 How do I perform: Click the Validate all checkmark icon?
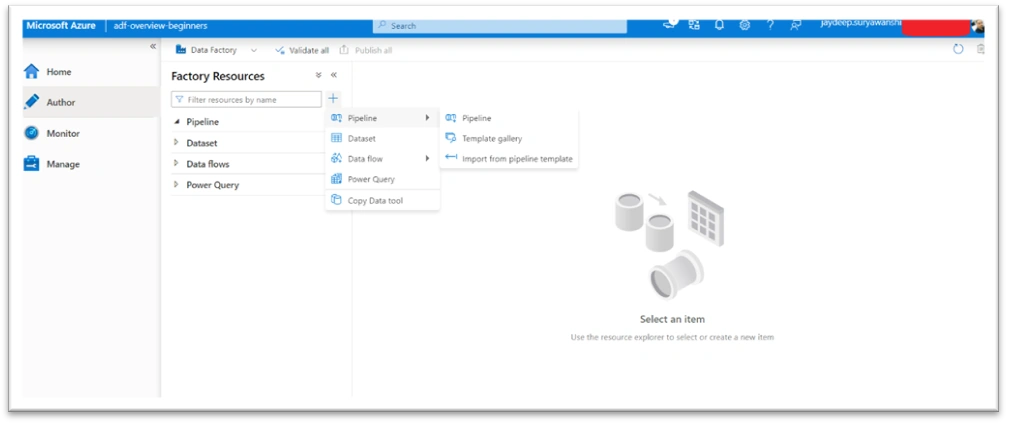tap(280, 50)
